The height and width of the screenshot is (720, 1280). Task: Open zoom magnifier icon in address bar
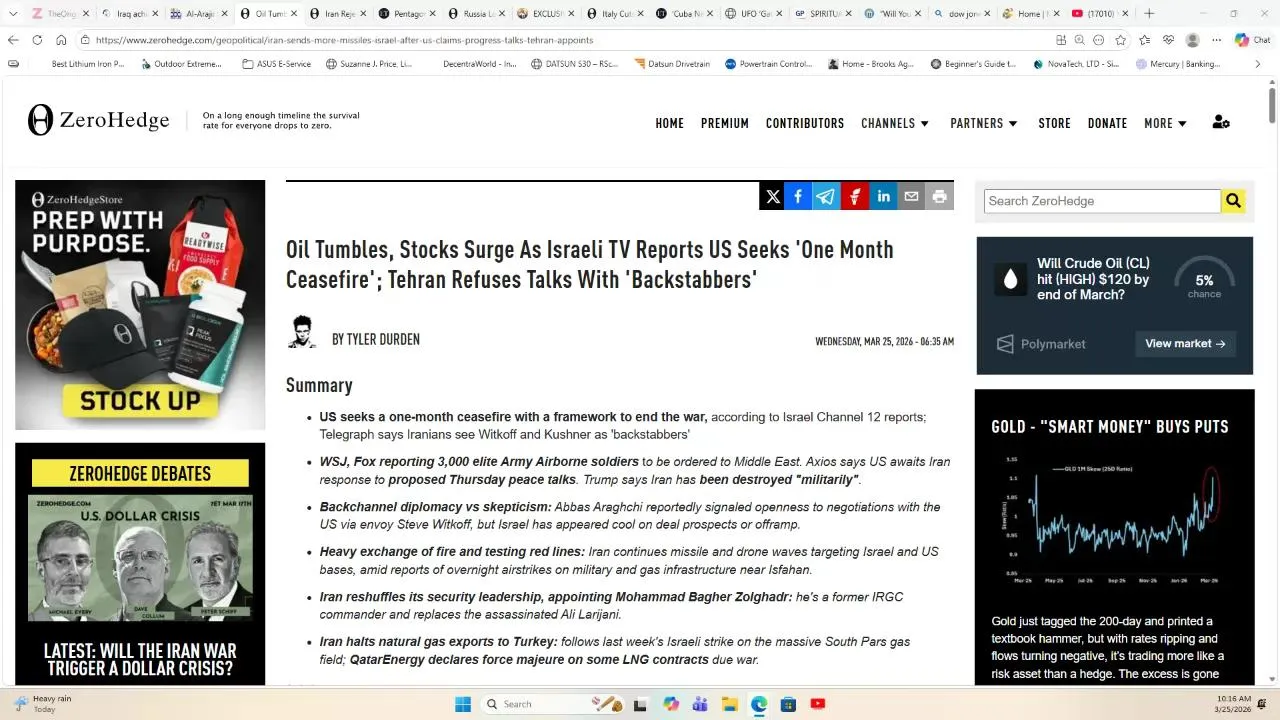[x=1080, y=40]
